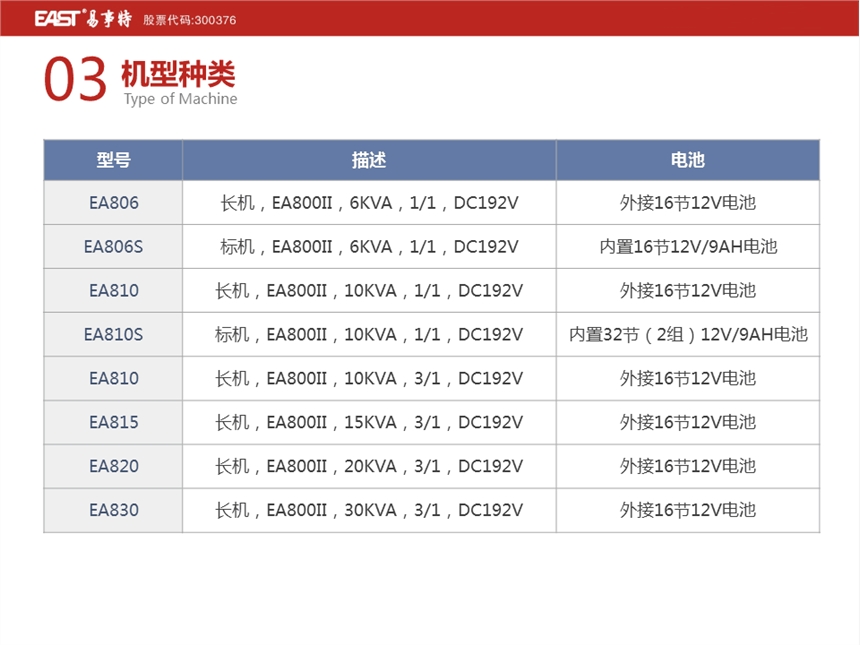Screen dimensions: 860x645
Task: Click description 长机，EA800II，10KVA，3/1，DC192V
Action: pyautogui.click(x=369, y=378)
